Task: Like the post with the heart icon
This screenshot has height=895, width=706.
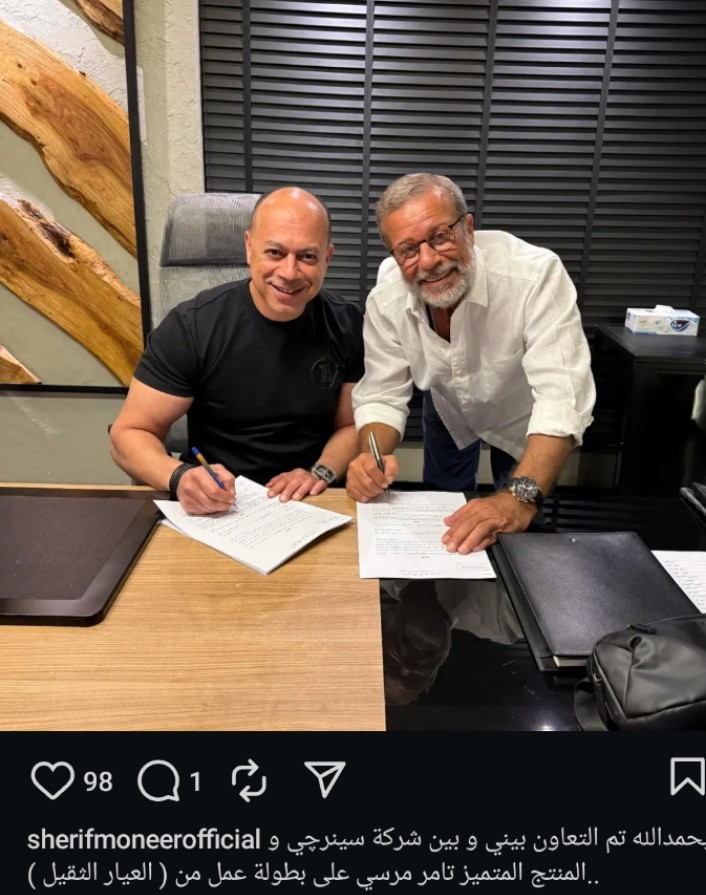Action: [x=53, y=780]
